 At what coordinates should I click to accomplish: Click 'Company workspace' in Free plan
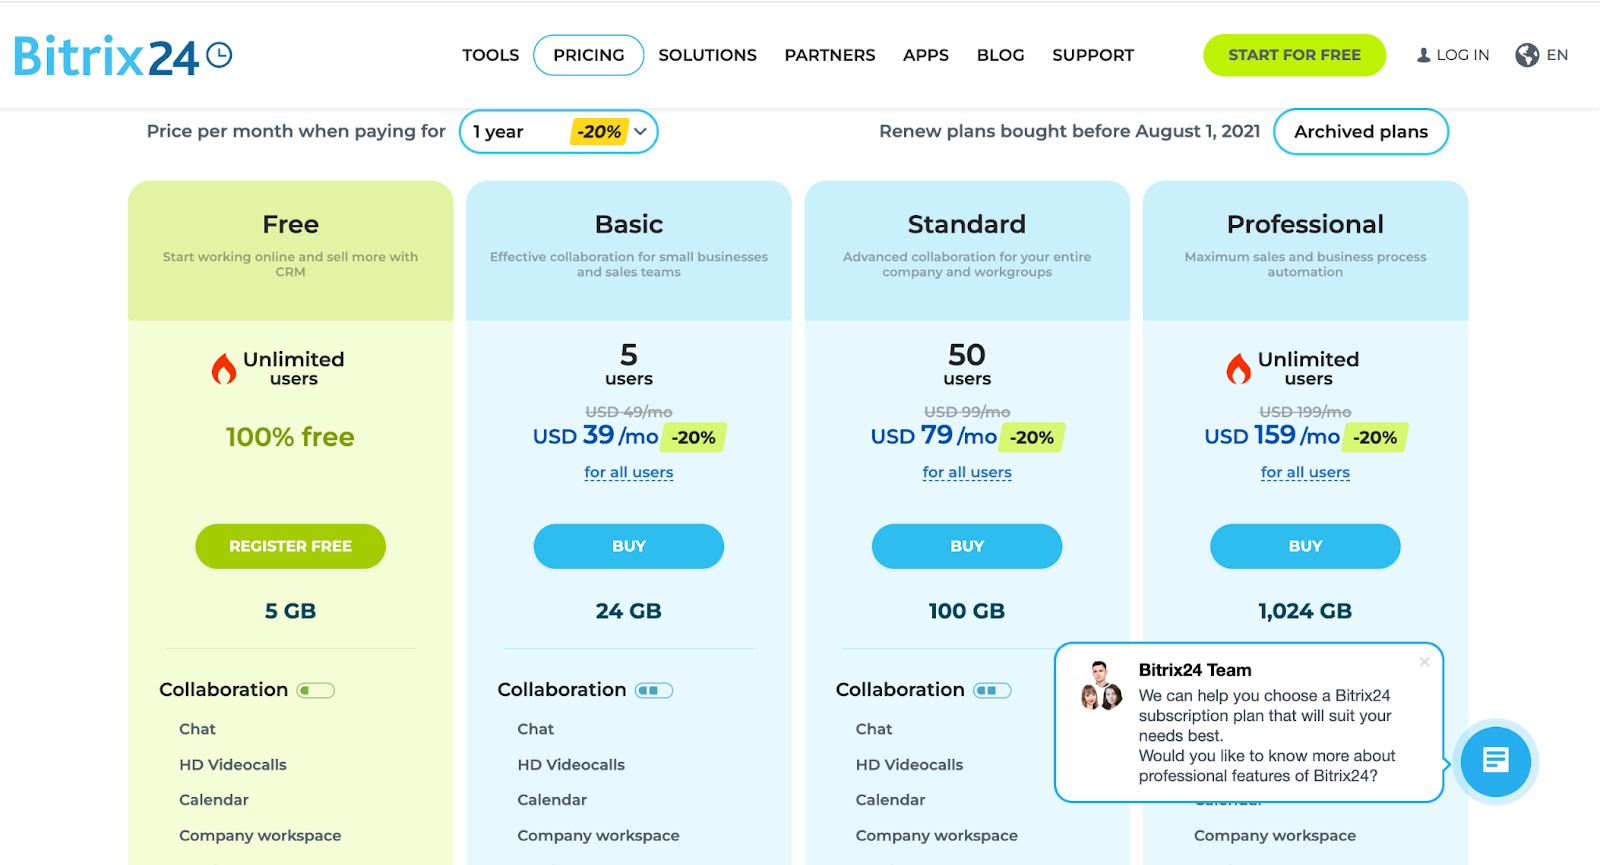(260, 836)
